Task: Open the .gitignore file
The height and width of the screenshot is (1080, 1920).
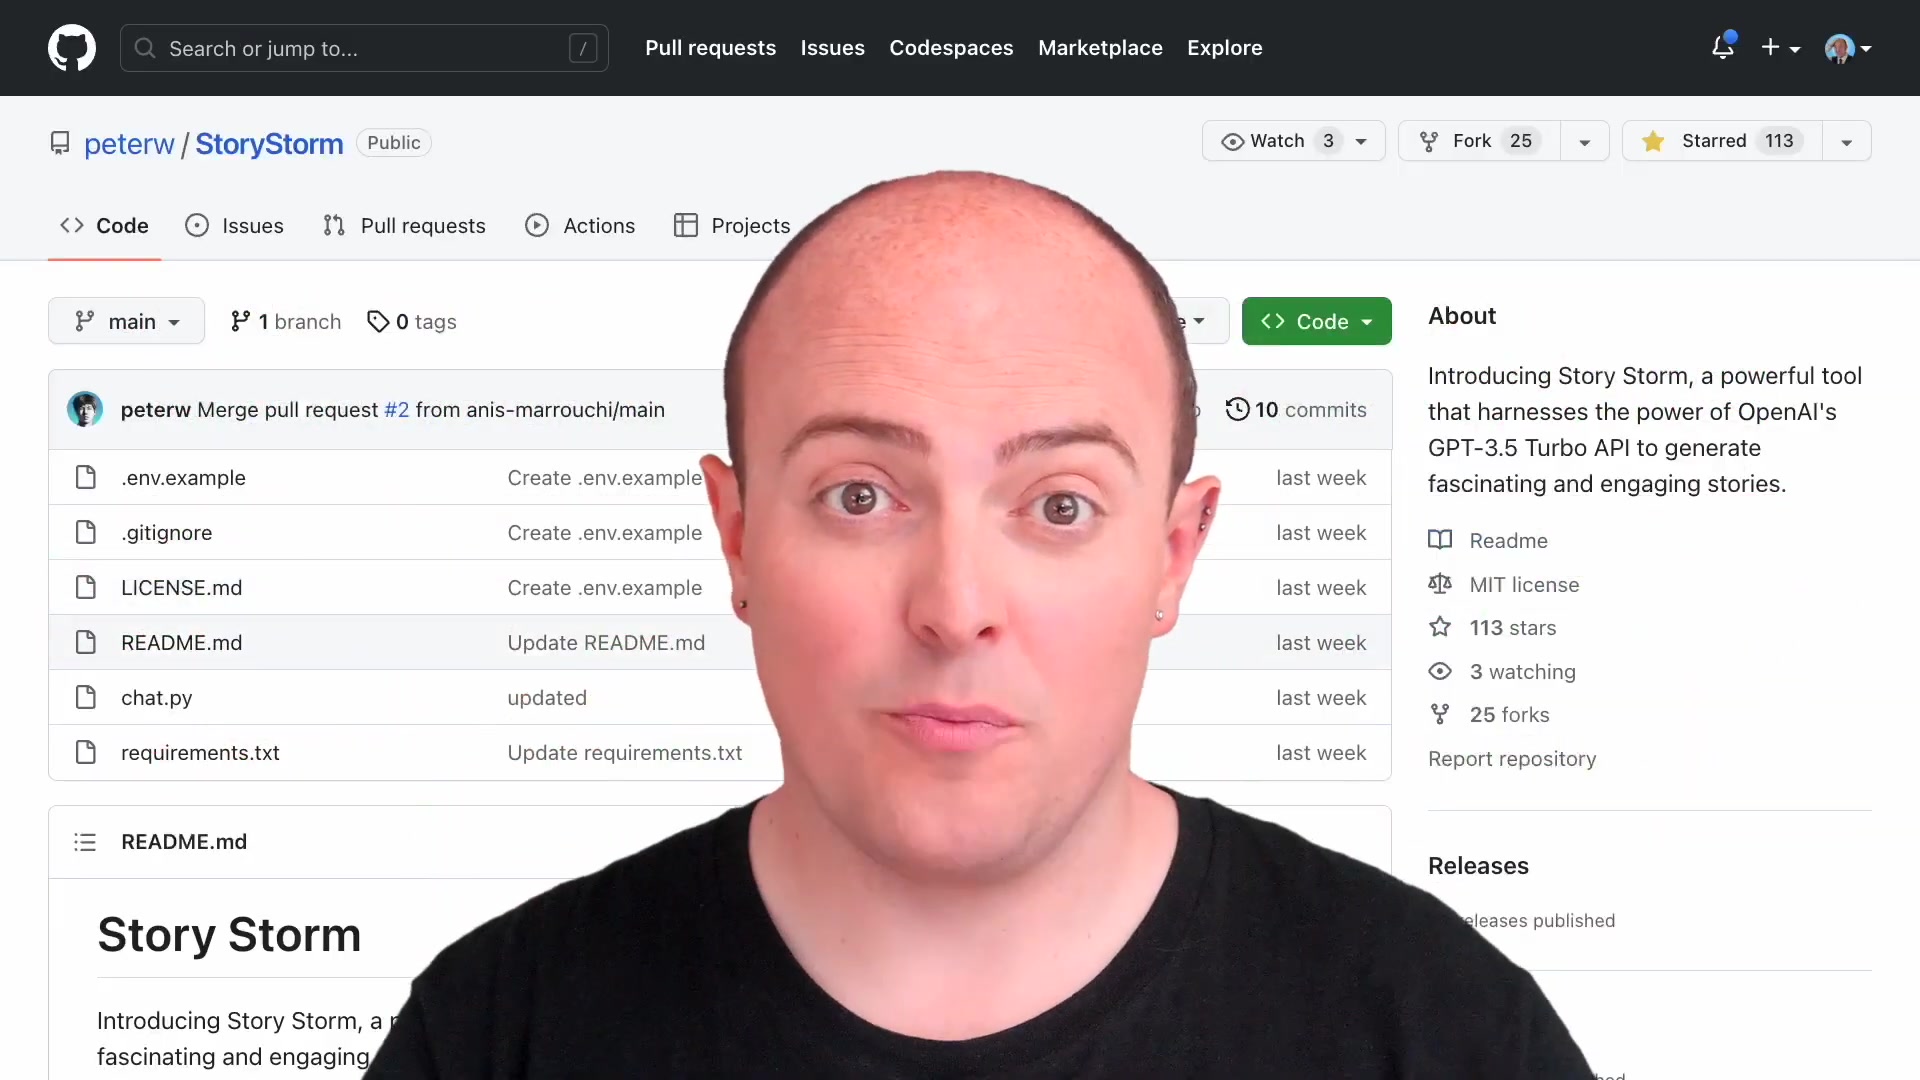Action: pyautogui.click(x=167, y=533)
